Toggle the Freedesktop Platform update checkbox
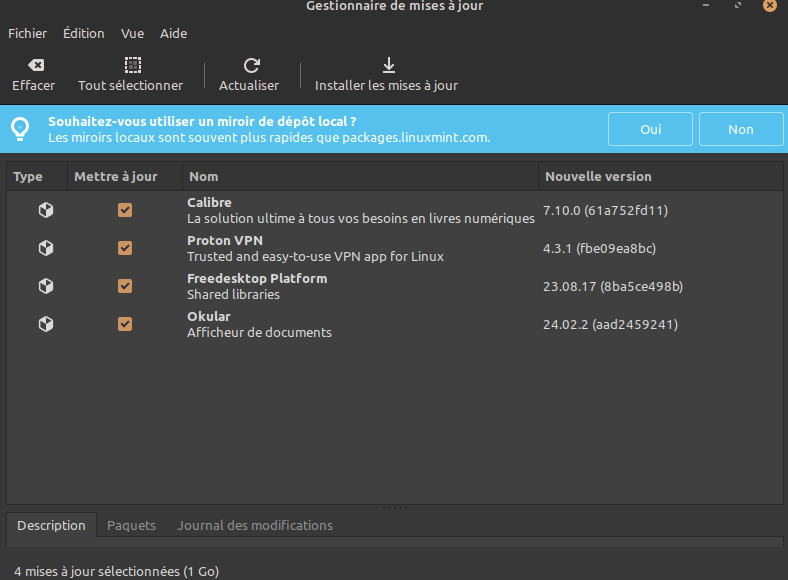788x580 pixels. 125,286
